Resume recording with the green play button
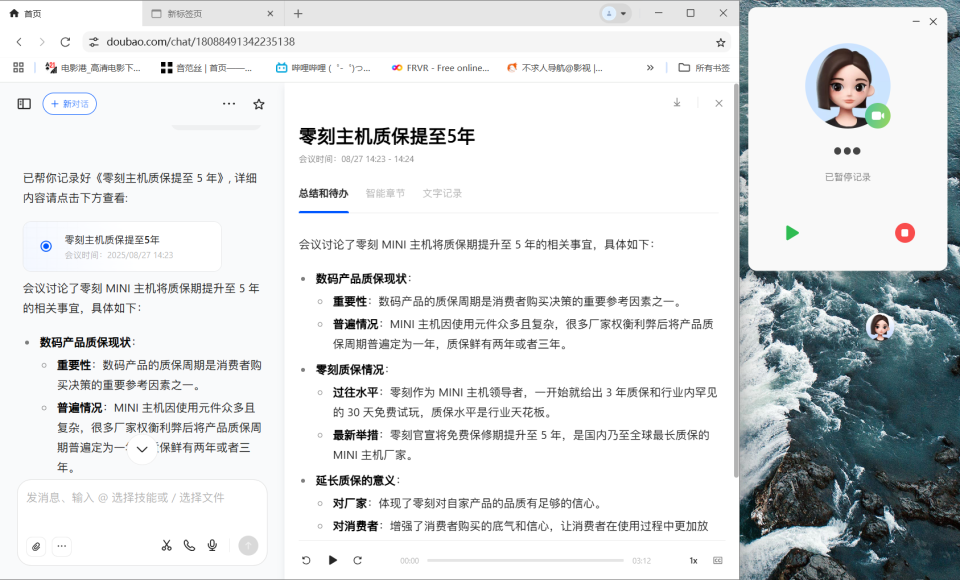 pyautogui.click(x=792, y=233)
